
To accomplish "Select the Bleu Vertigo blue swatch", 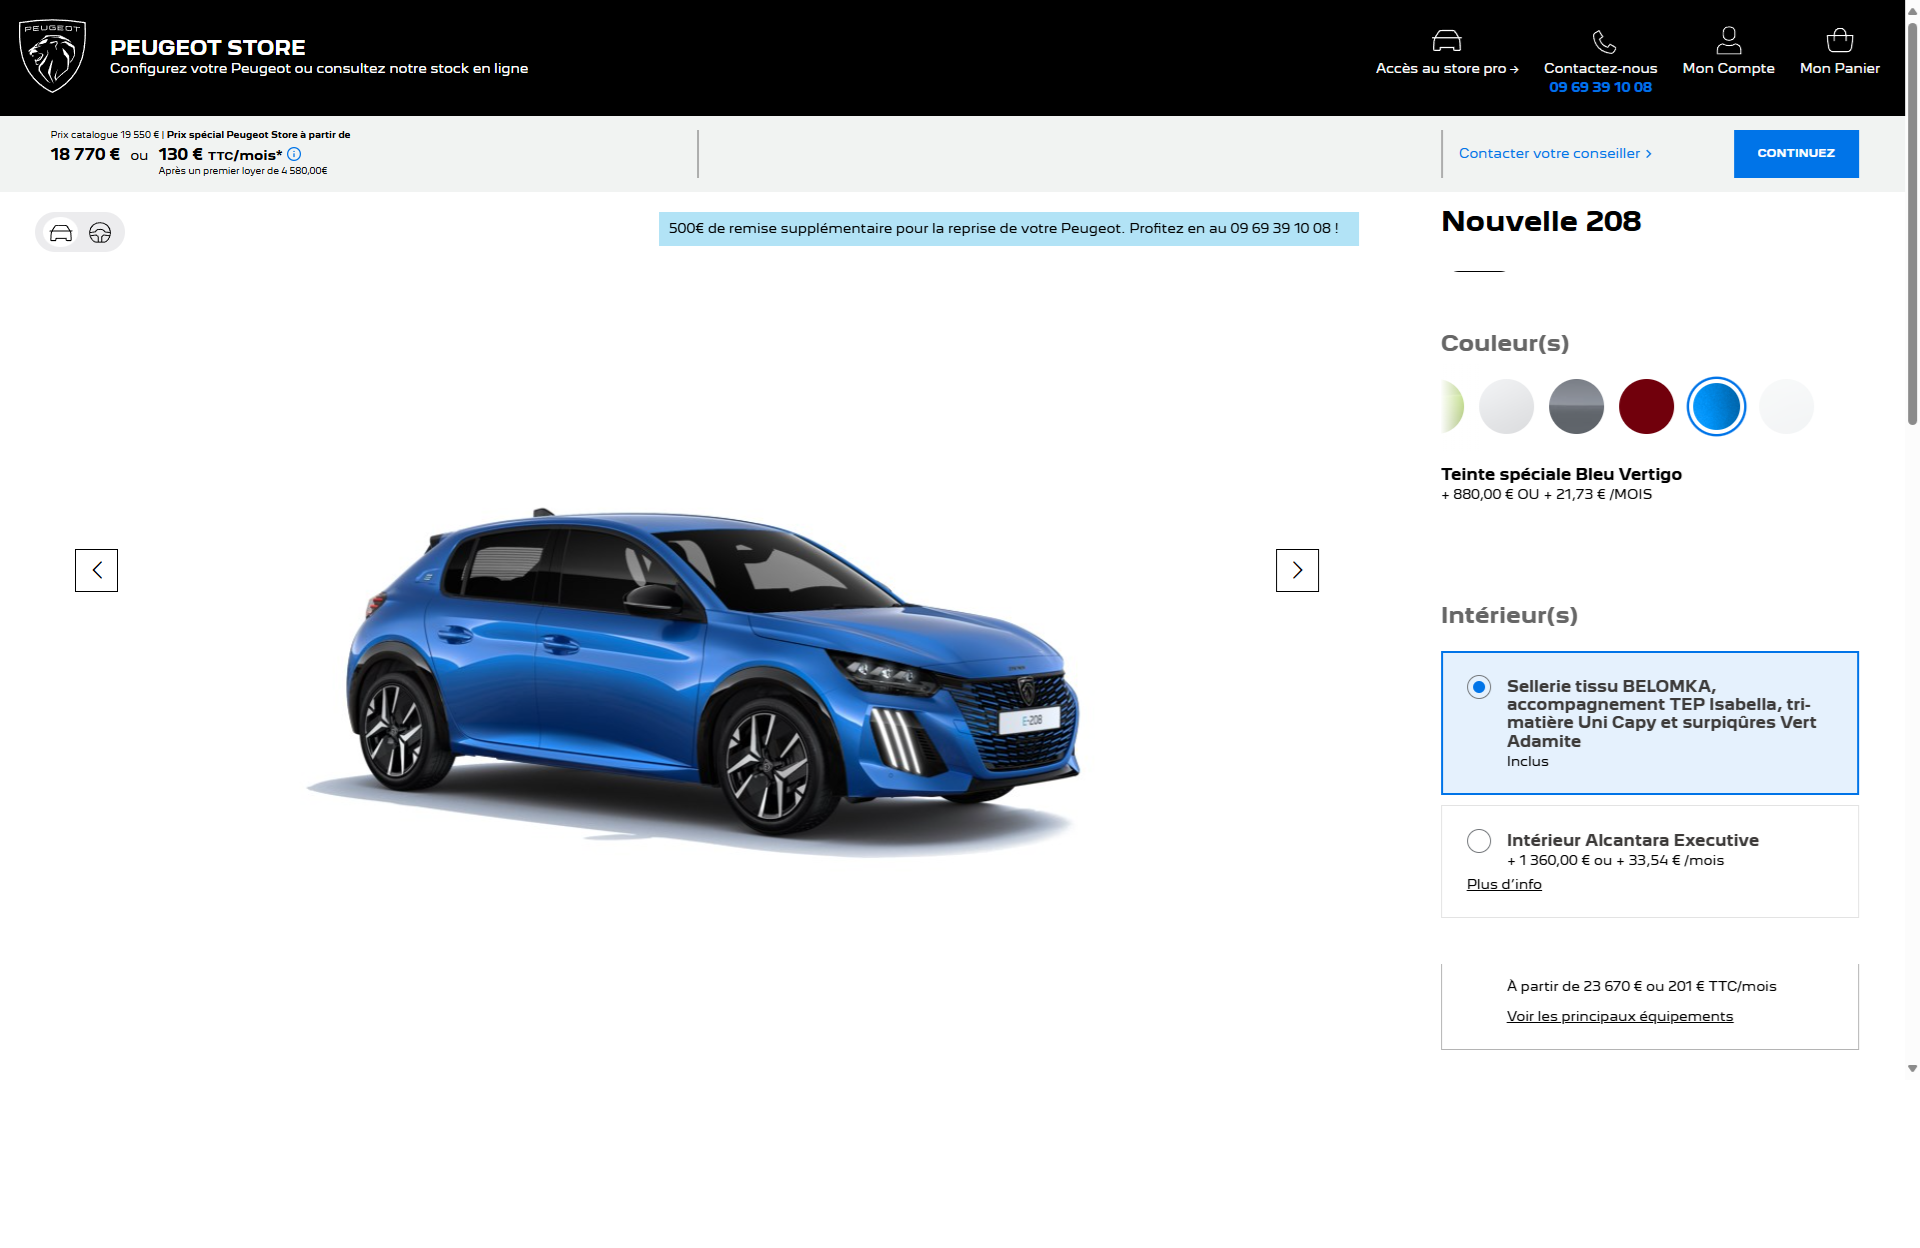I will coord(1716,407).
